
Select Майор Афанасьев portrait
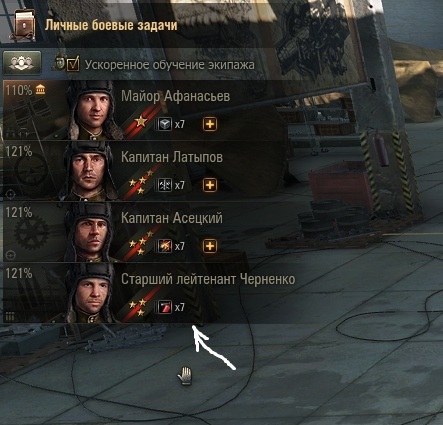[92, 109]
